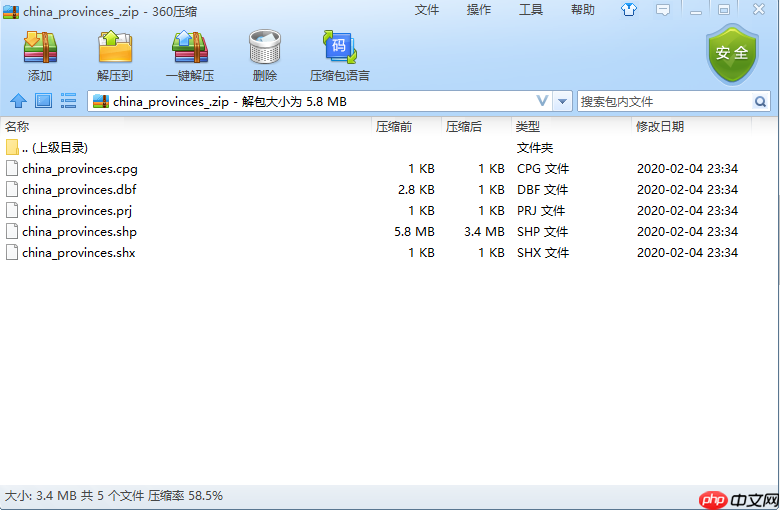Go up one level with blue arrow

pos(18,101)
